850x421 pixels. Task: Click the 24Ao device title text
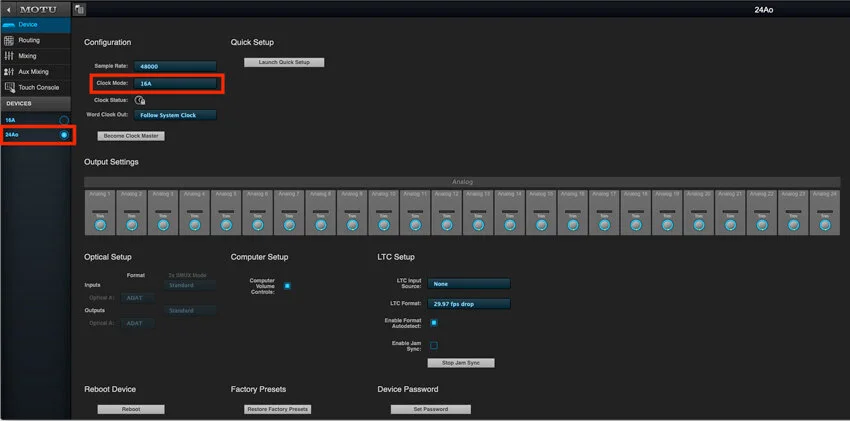point(764,10)
